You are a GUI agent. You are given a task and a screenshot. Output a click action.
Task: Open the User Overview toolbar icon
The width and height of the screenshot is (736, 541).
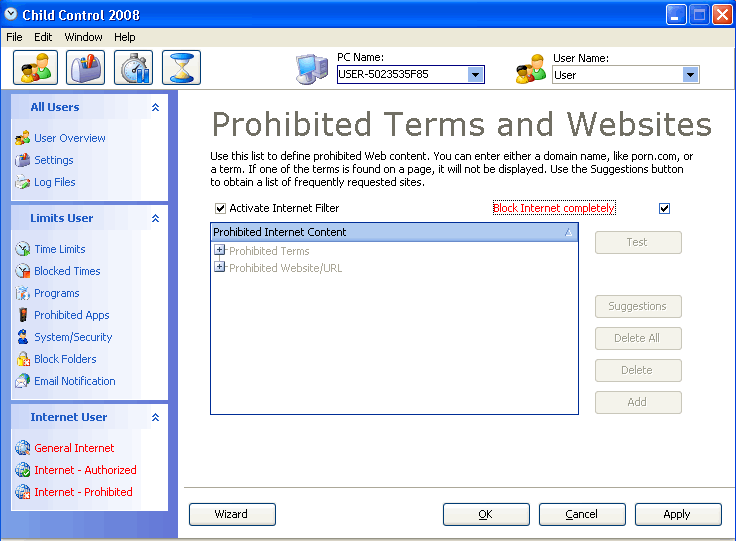coord(35,68)
